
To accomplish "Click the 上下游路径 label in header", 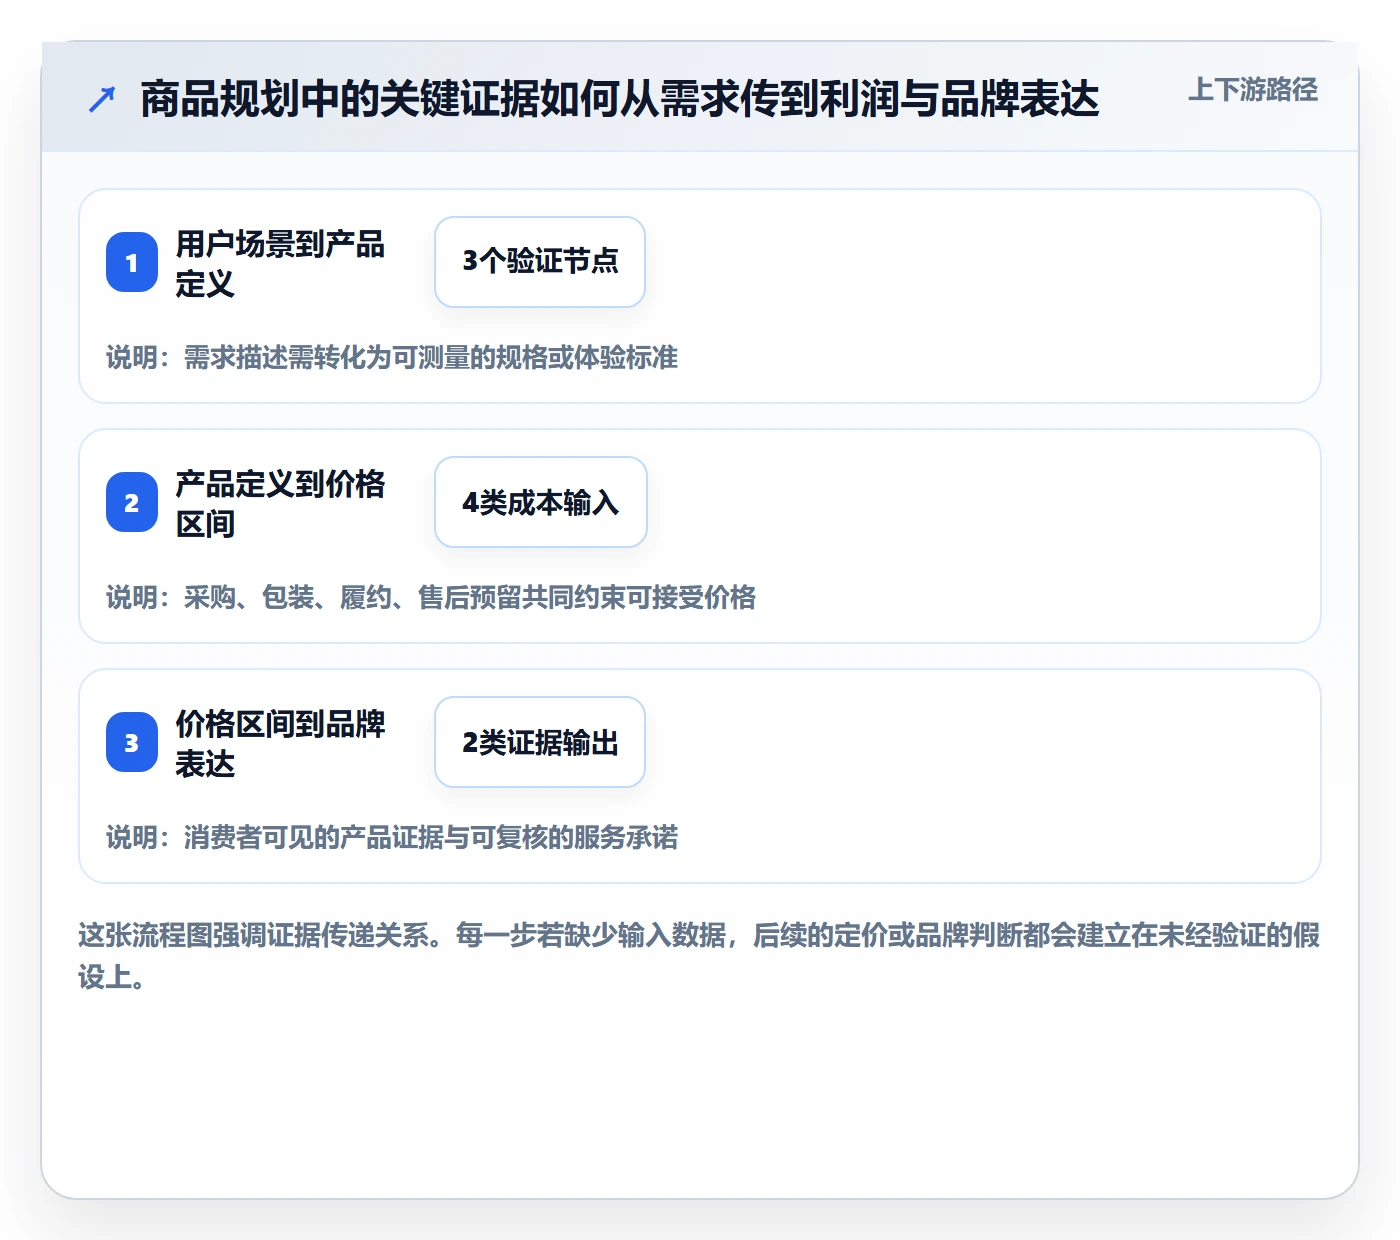I will 1253,90.
